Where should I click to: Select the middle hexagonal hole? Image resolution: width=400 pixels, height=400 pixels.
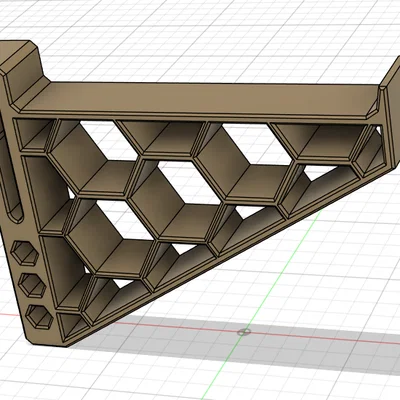[x=32, y=285]
